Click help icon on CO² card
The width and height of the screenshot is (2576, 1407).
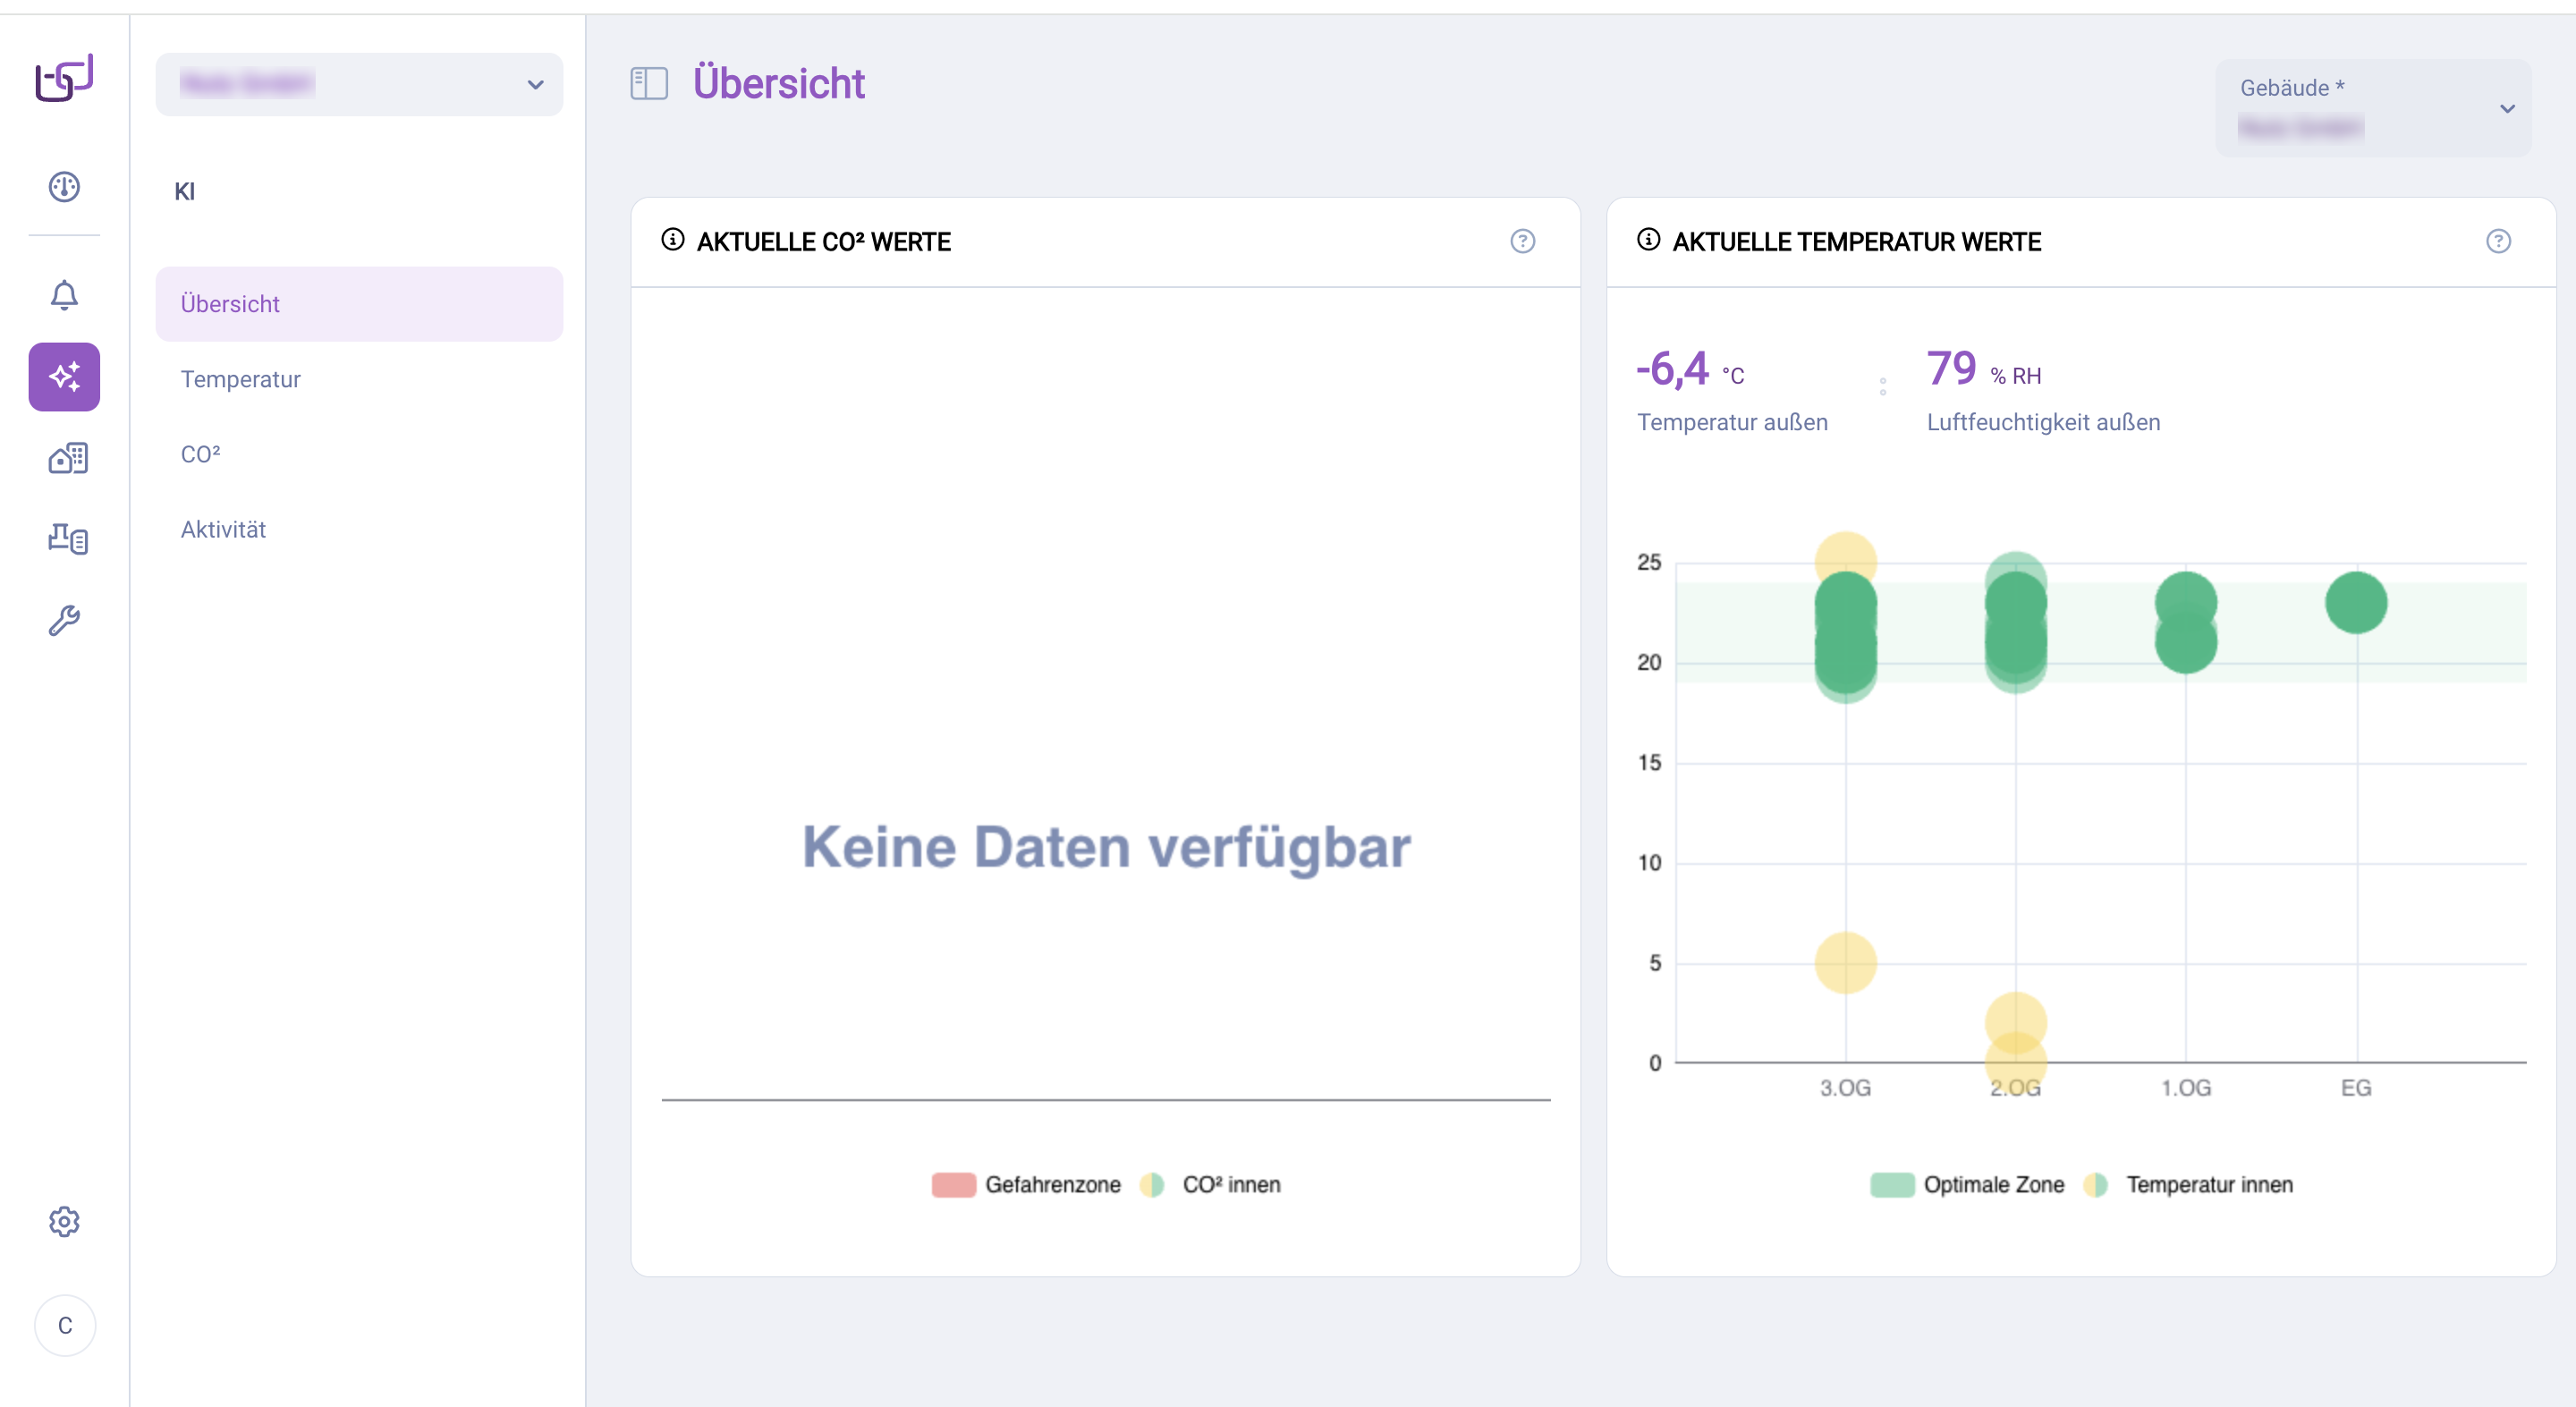1522,241
